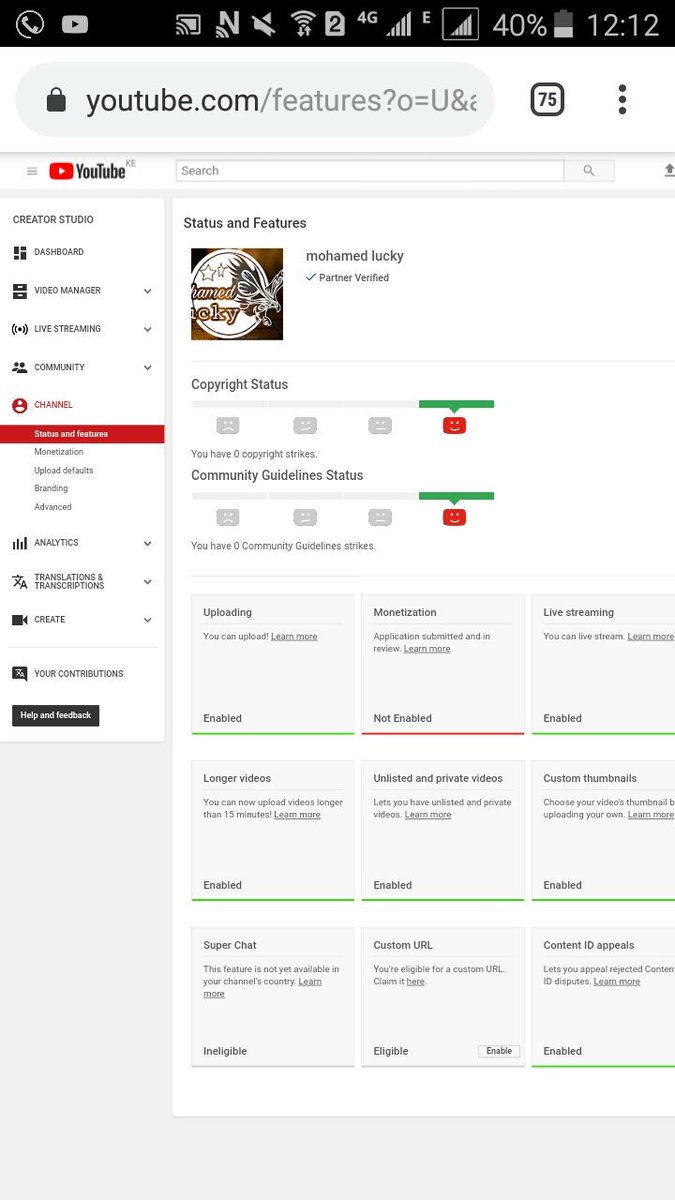
Task: Click 'You have 0 copyright strikes.' text
Action: 254,454
